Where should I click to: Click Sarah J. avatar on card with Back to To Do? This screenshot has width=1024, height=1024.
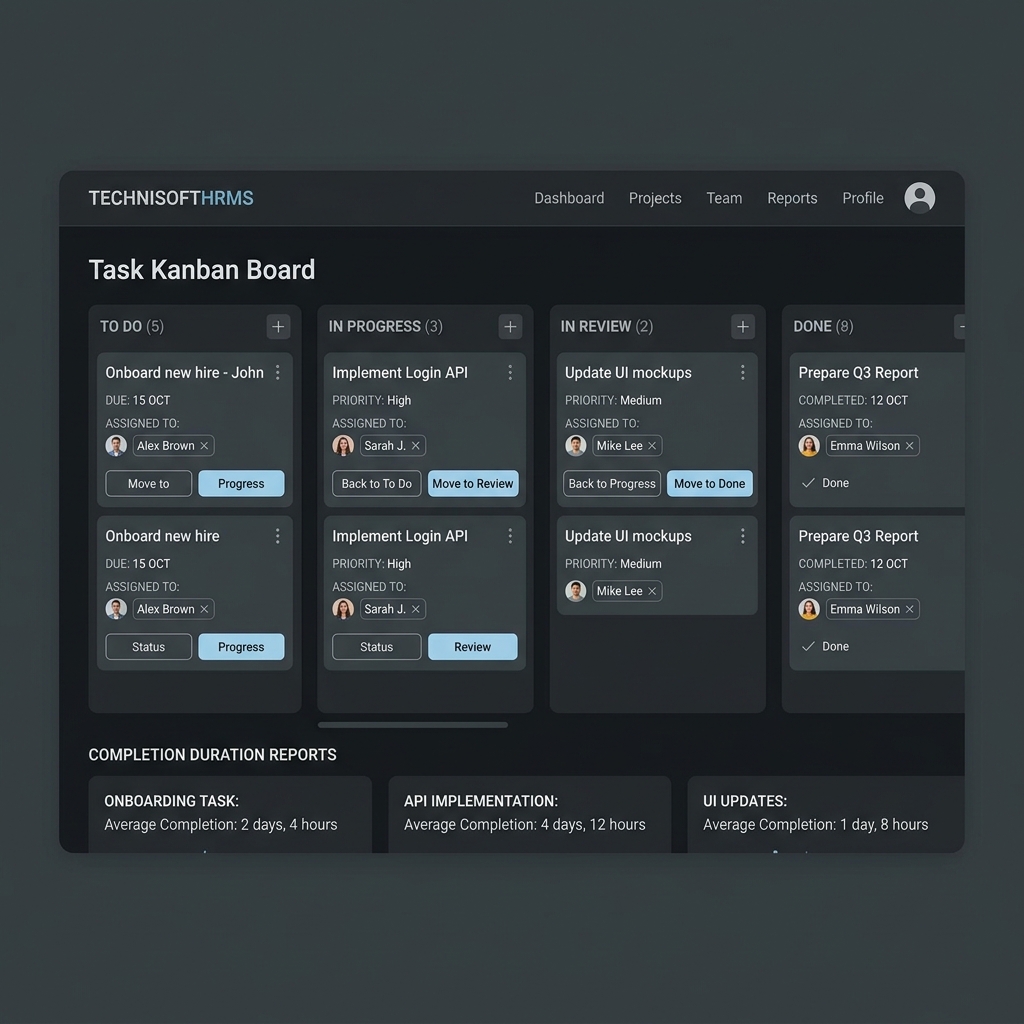point(343,445)
